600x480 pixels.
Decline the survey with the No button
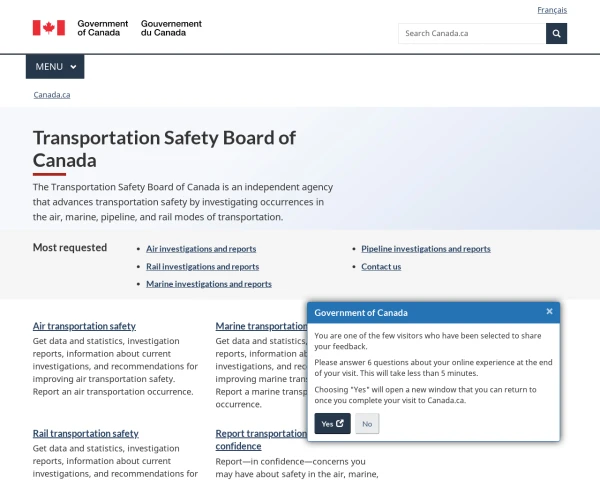coord(367,423)
